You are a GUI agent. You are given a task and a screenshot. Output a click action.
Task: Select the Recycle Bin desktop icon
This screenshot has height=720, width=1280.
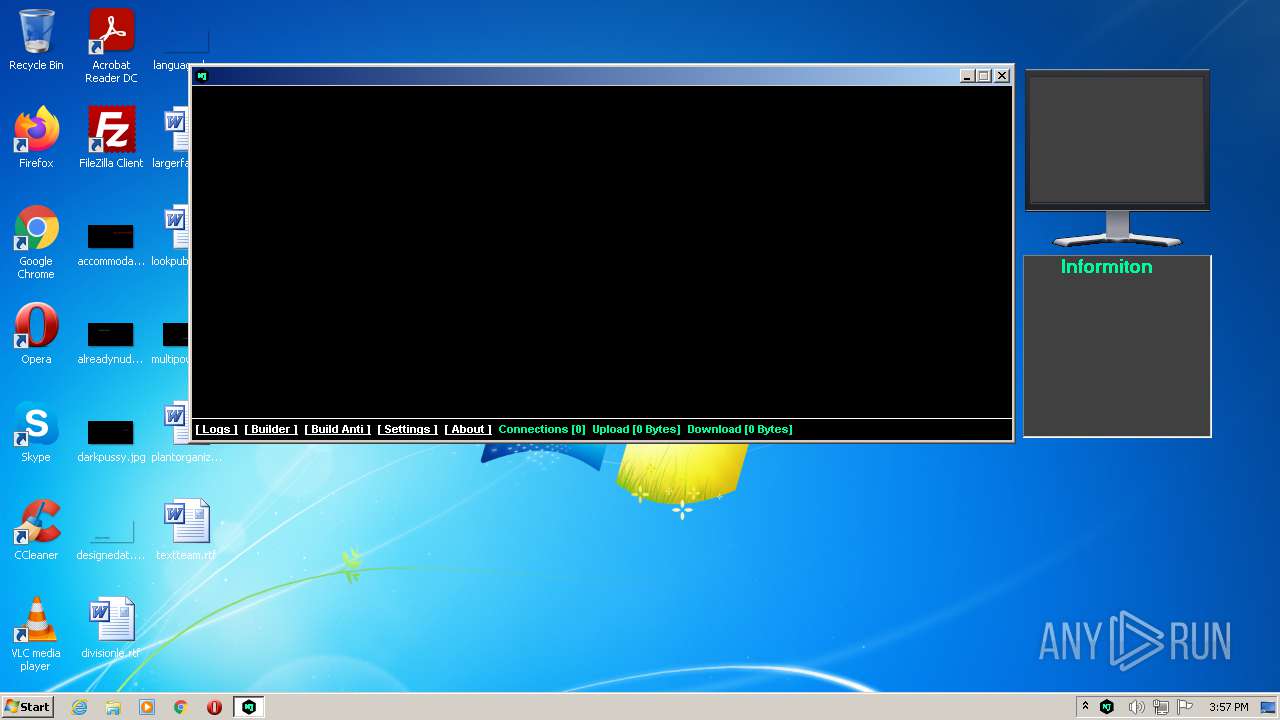coord(36,40)
